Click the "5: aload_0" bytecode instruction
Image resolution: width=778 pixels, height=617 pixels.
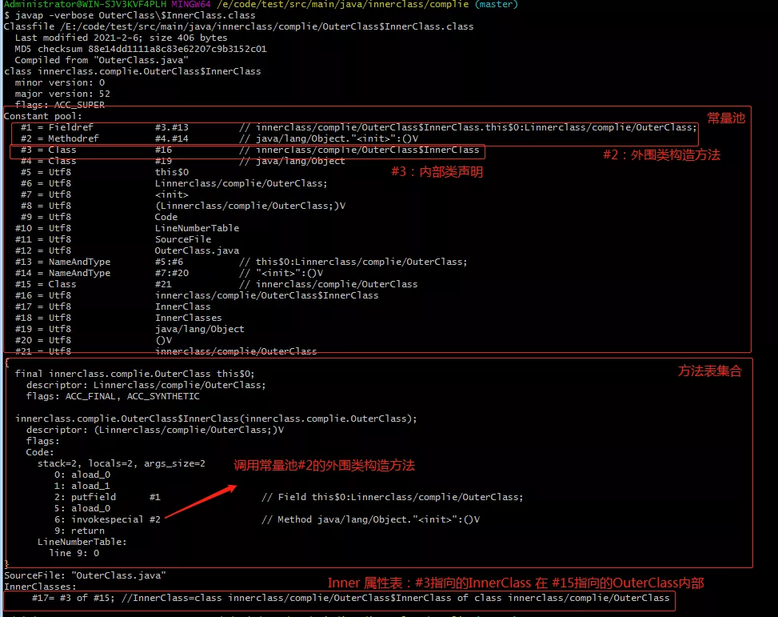tap(82, 508)
